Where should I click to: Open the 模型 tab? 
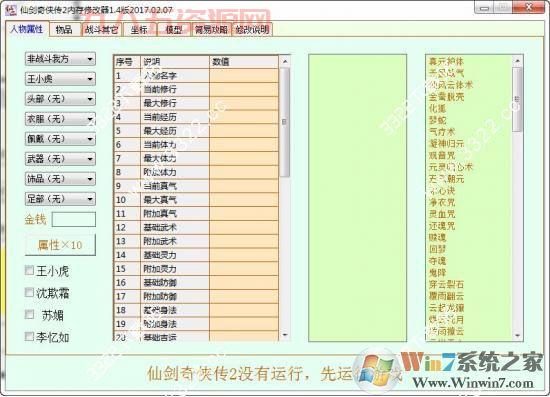(174, 30)
